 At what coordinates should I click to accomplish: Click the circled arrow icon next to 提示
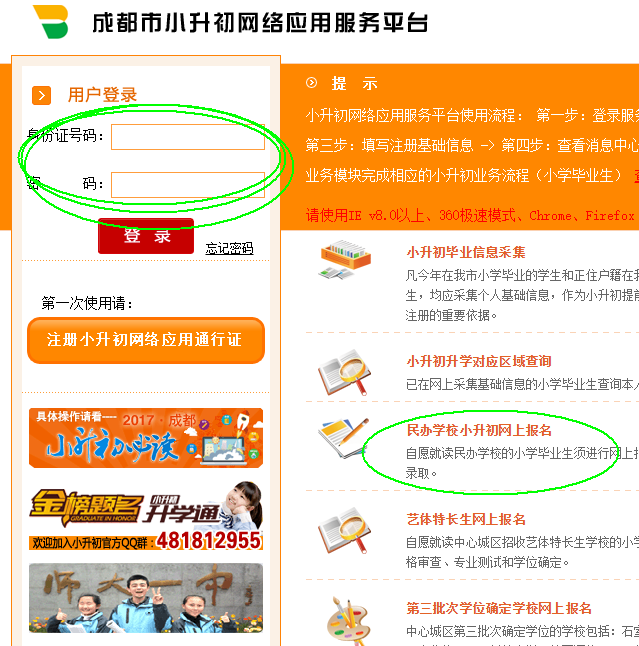(x=311, y=83)
